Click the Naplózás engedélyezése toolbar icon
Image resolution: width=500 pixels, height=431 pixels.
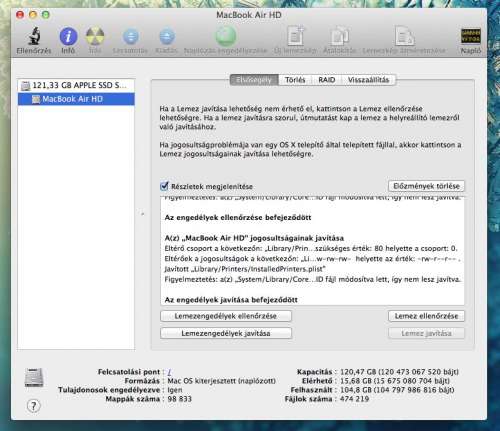click(226, 36)
